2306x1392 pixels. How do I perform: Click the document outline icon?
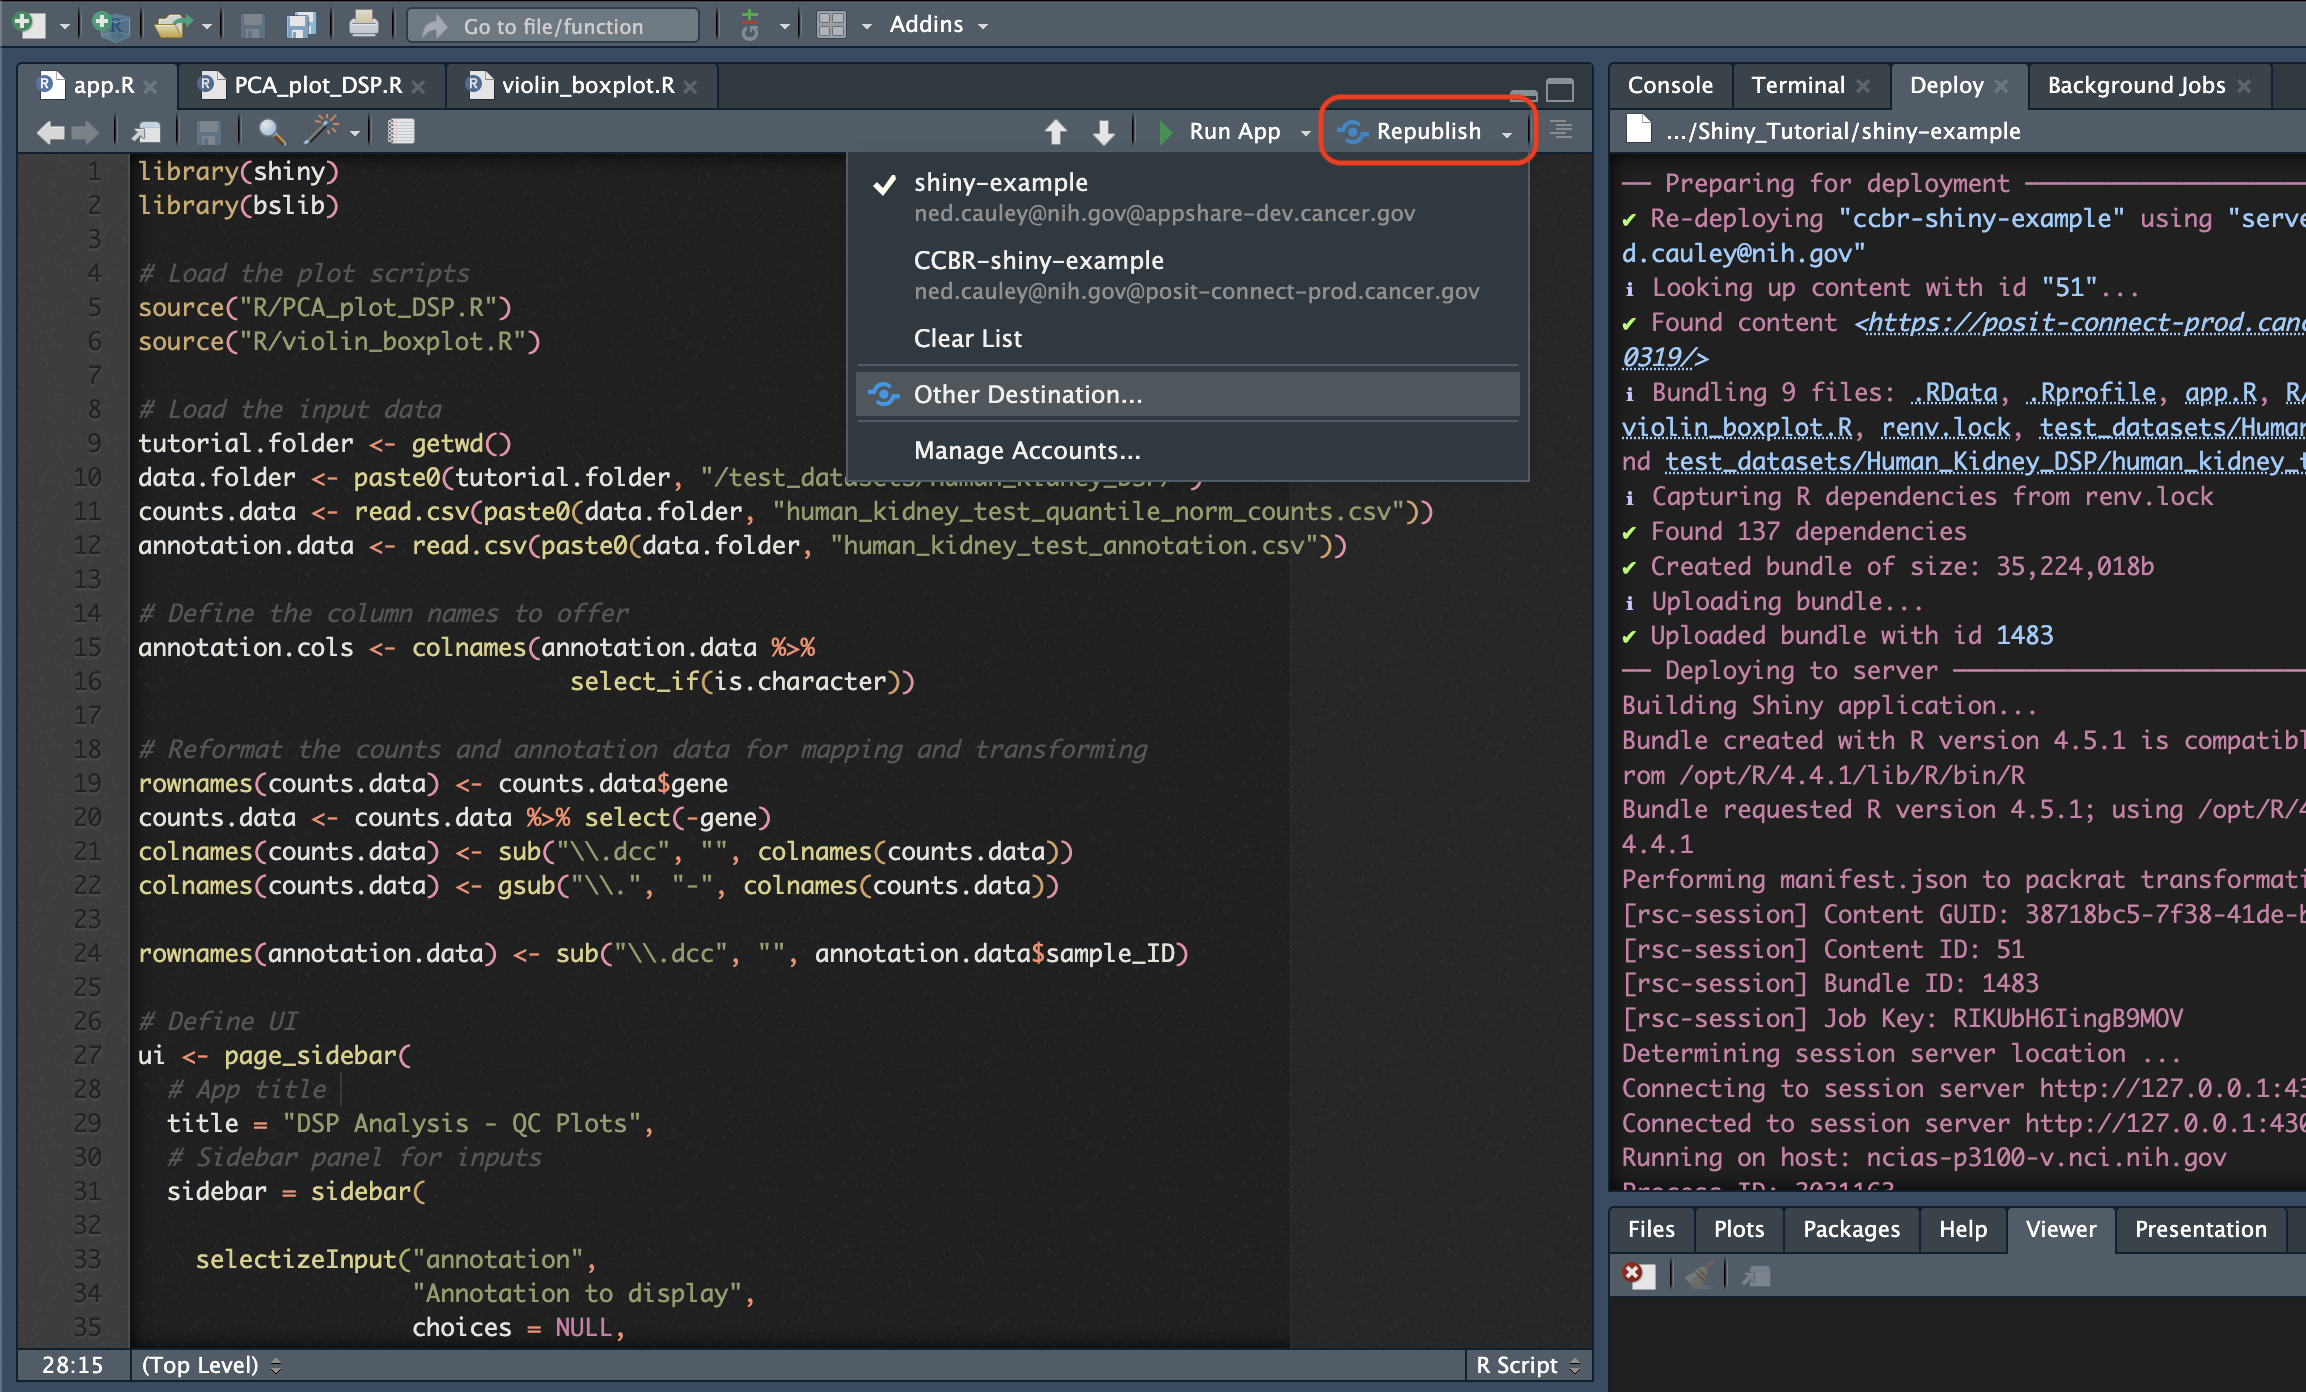point(1561,131)
